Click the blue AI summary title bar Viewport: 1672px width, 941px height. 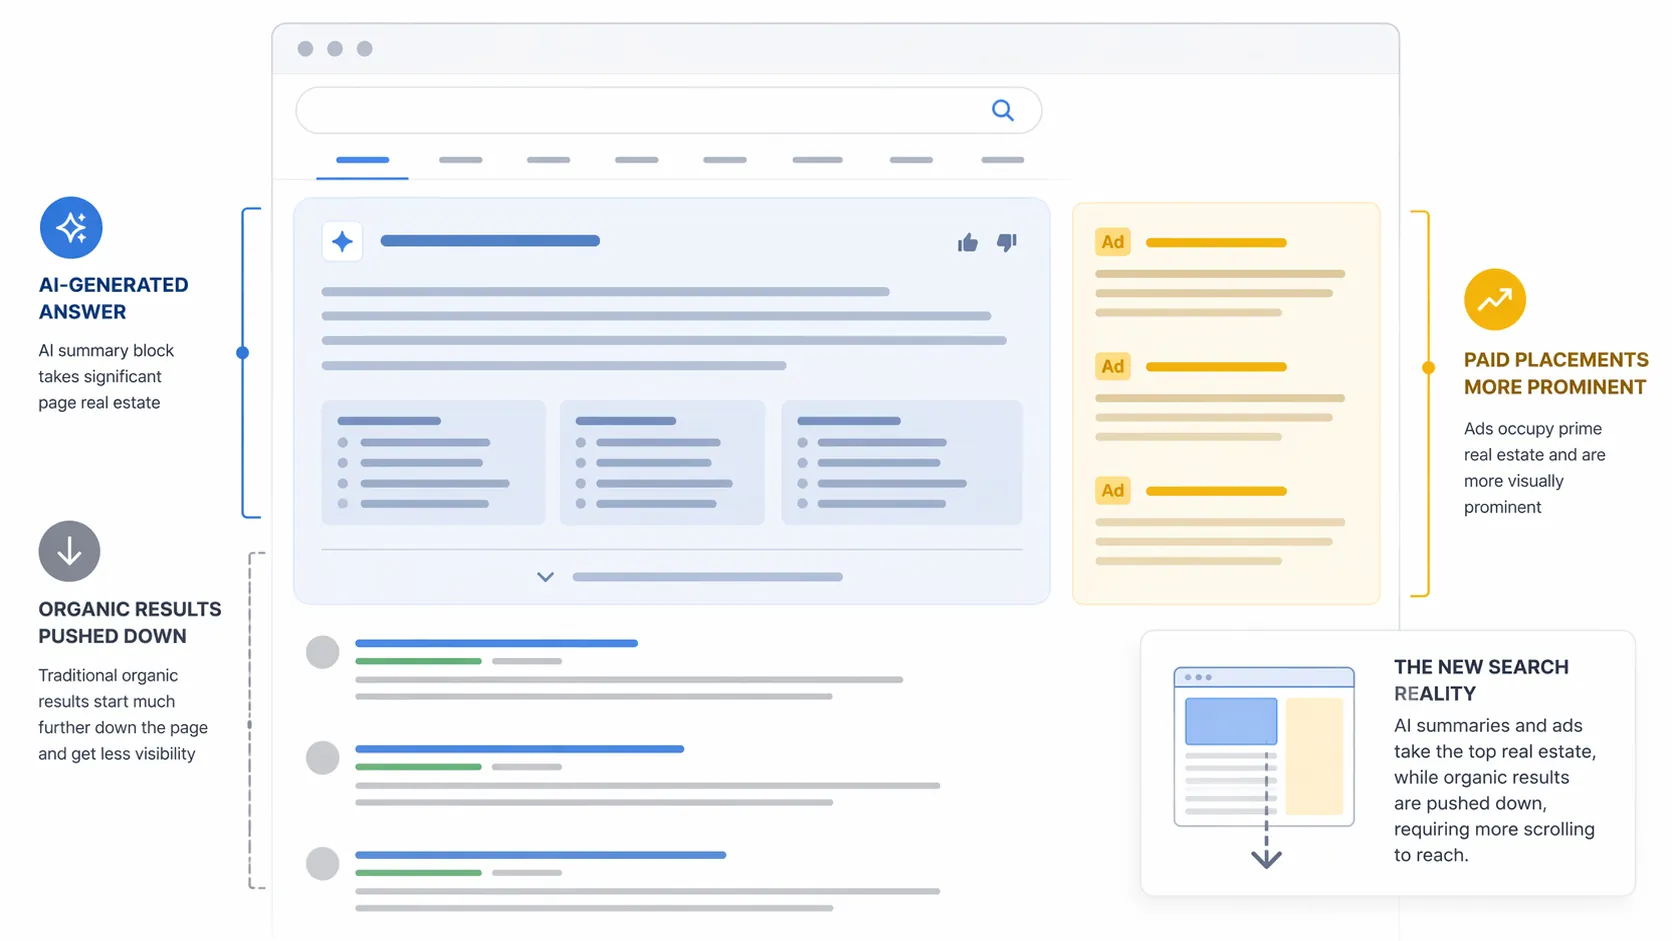[490, 241]
